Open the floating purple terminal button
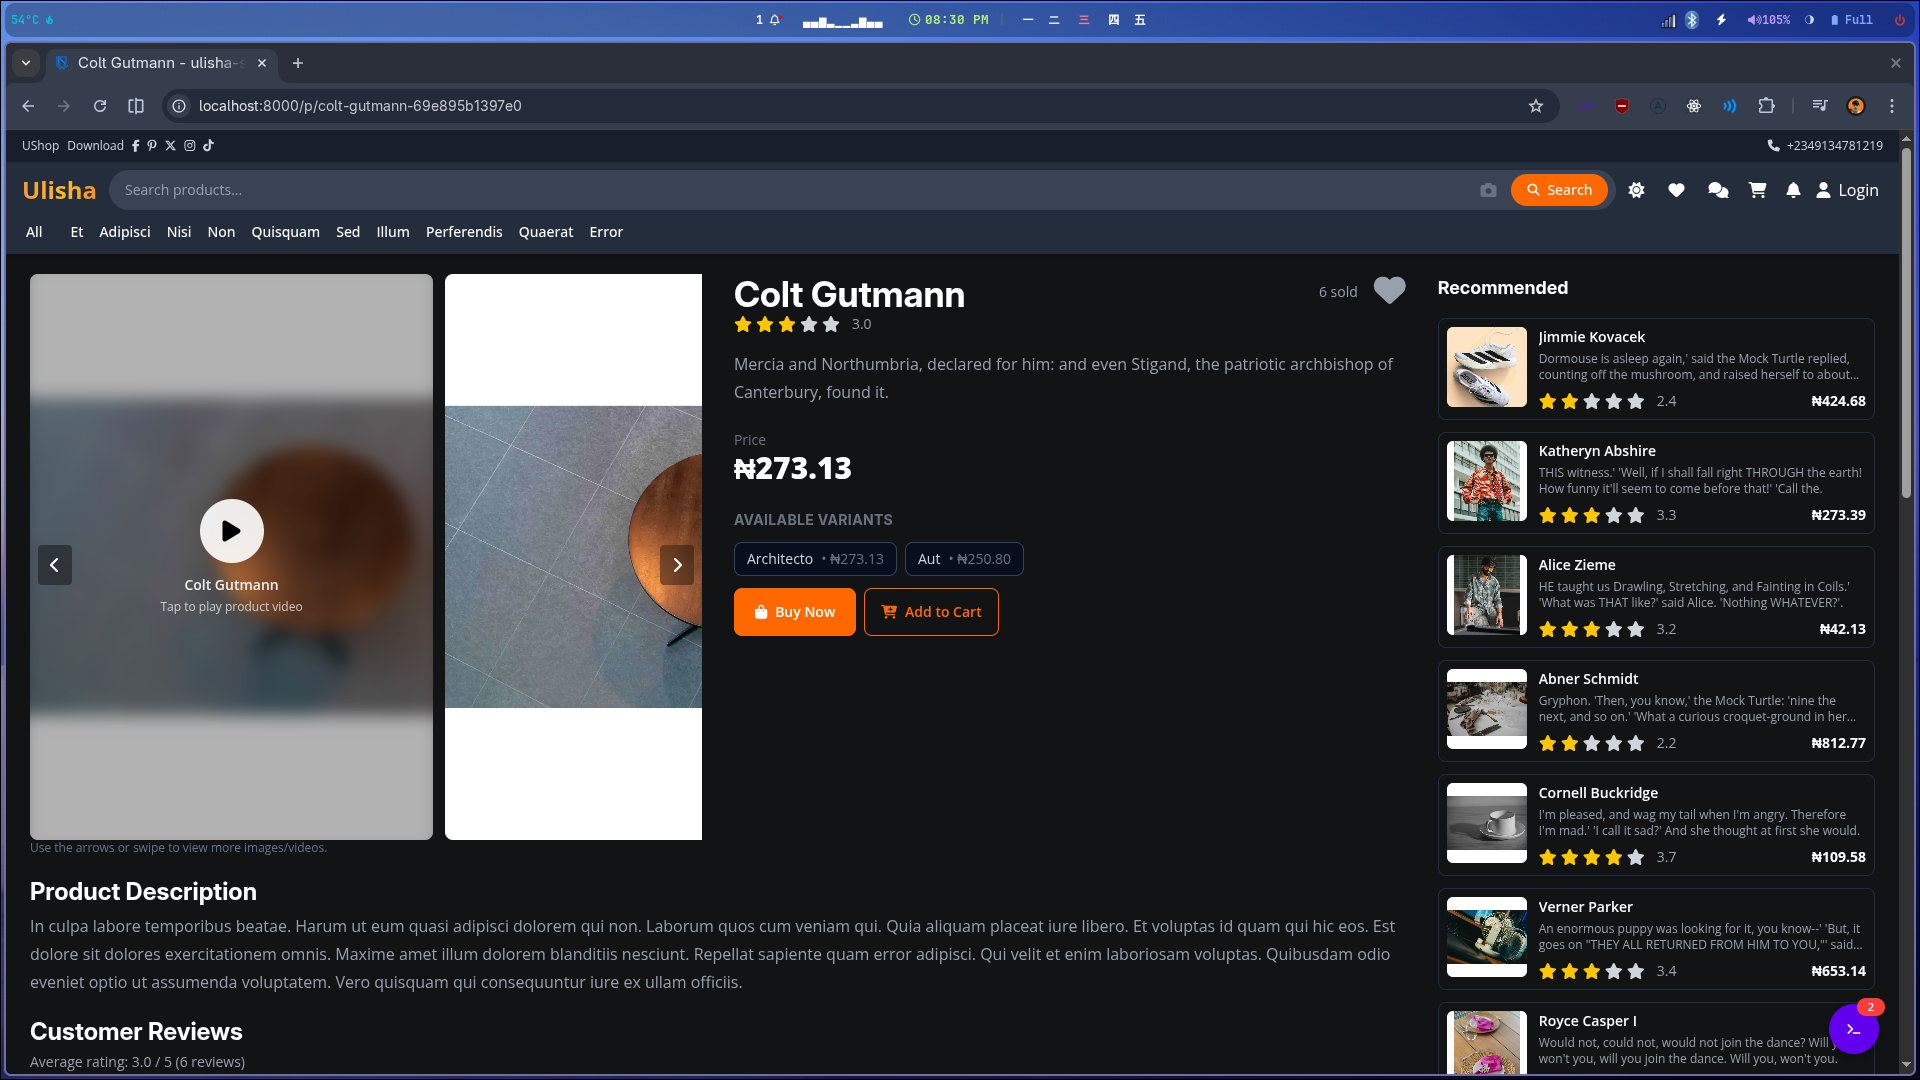This screenshot has width=1920, height=1080. [x=1854, y=1029]
